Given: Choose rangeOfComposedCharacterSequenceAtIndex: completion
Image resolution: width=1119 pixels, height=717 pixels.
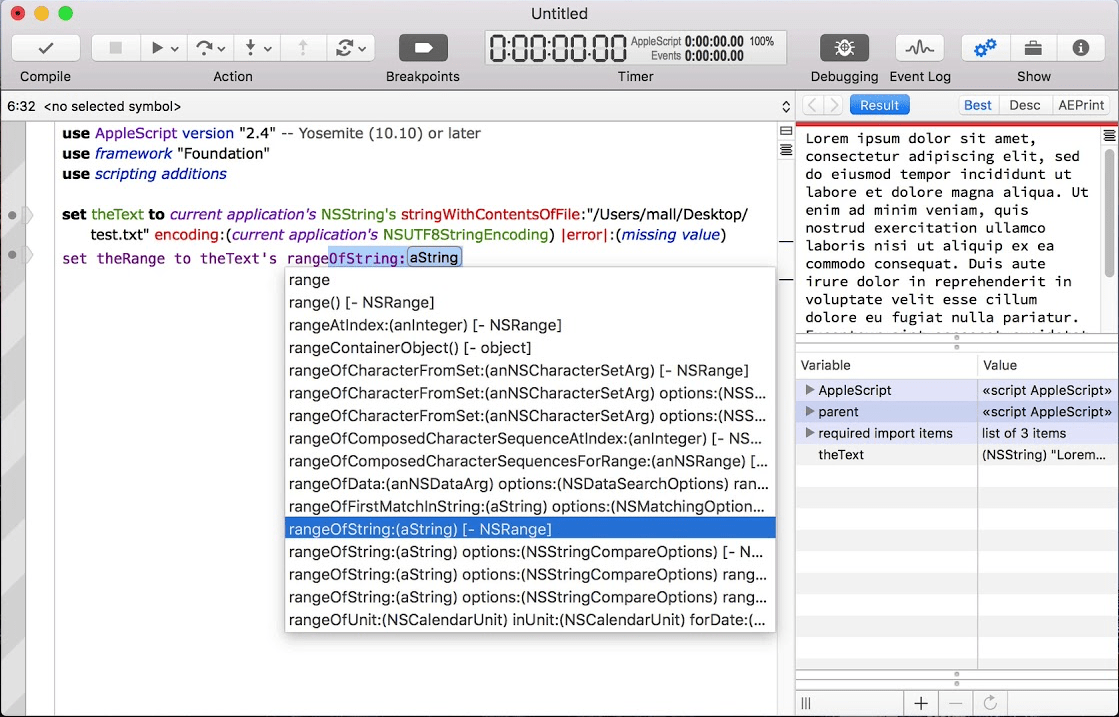Looking at the screenshot, I should pyautogui.click(x=530, y=439).
